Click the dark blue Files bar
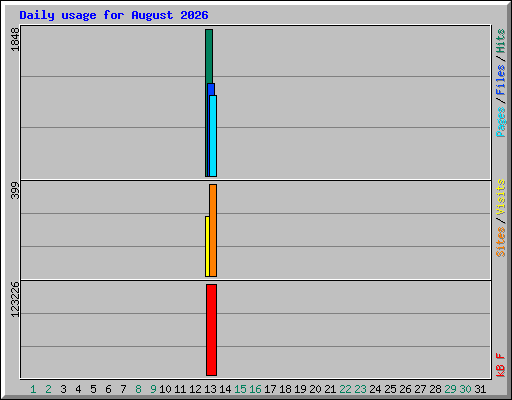The image size is (512, 400). 211,89
